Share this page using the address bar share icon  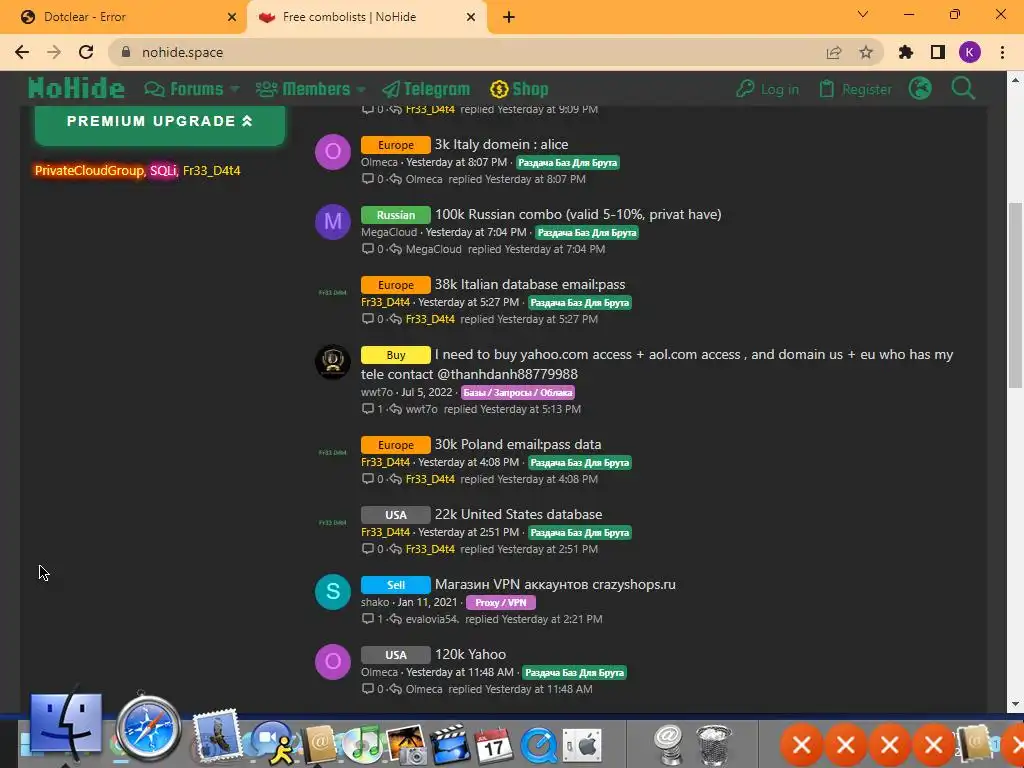point(834,52)
